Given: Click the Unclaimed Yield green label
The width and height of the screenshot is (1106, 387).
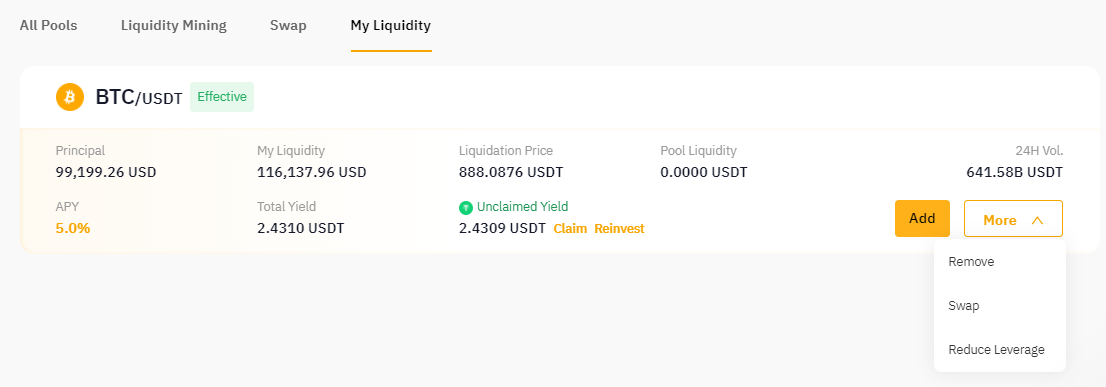Looking at the screenshot, I should click(523, 207).
